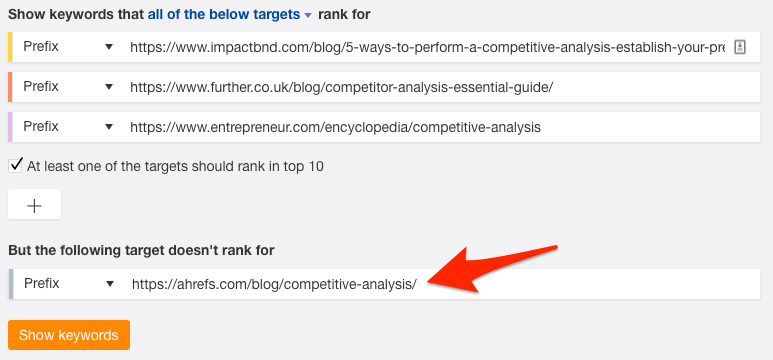
Task: Open 'all of the below targets' dropdown
Action: coord(230,14)
